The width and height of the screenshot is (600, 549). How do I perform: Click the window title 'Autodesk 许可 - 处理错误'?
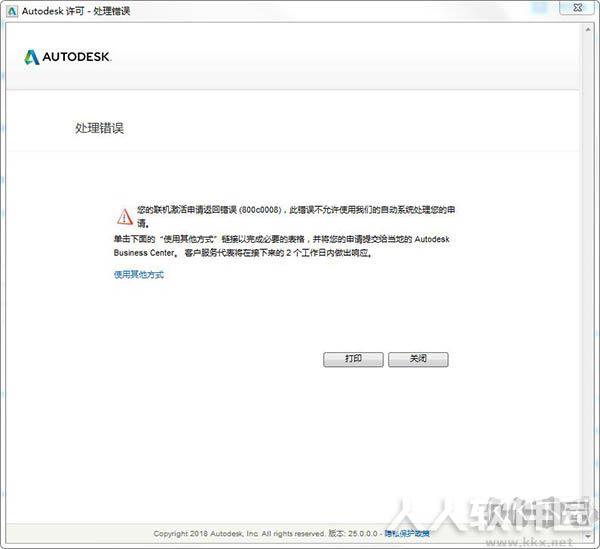pos(76,11)
